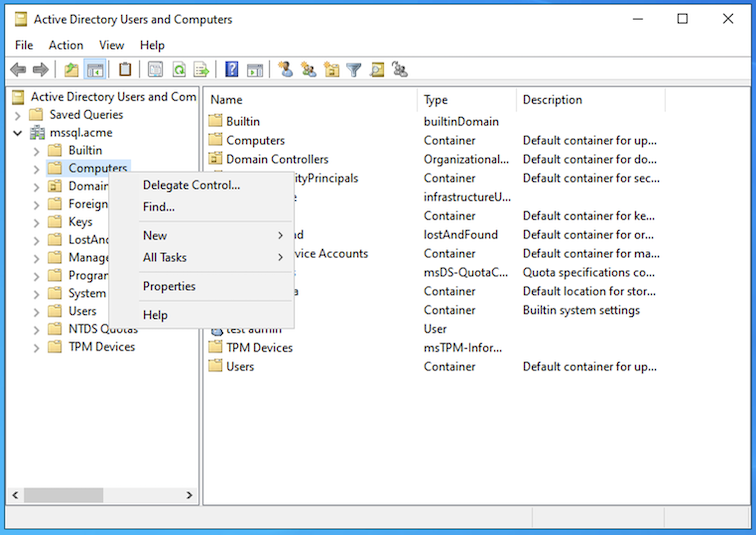Image resolution: width=756 pixels, height=535 pixels.
Task: Select the Users container in tree
Action: [x=82, y=311]
